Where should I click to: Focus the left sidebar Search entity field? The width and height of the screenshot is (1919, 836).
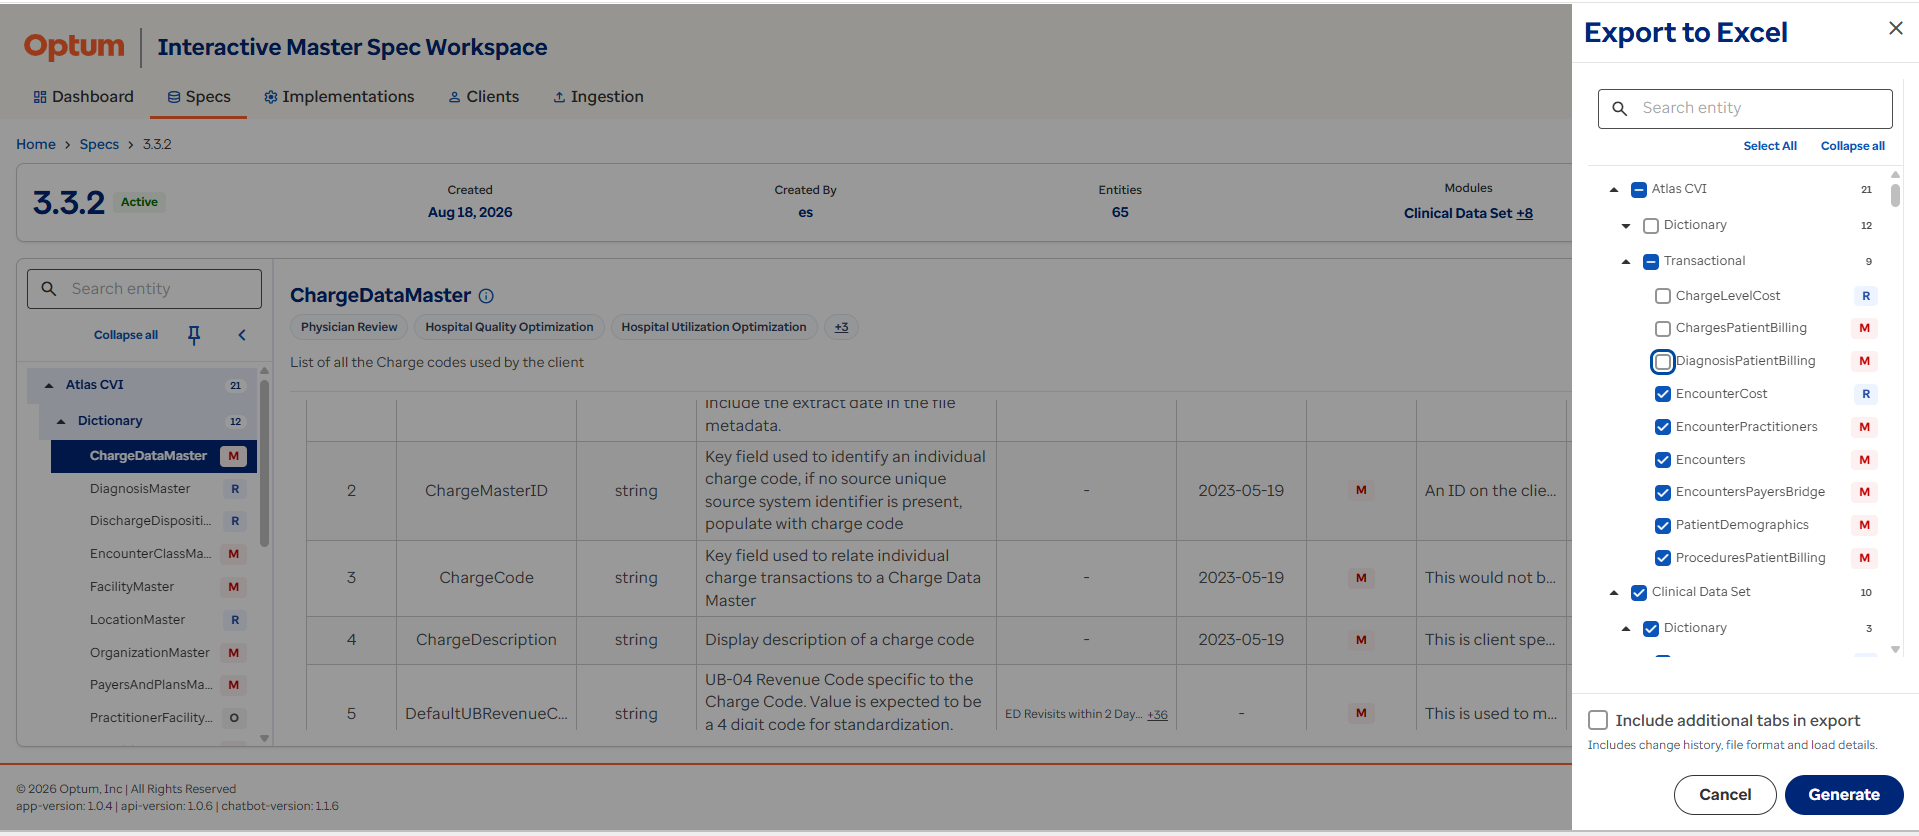tap(144, 289)
